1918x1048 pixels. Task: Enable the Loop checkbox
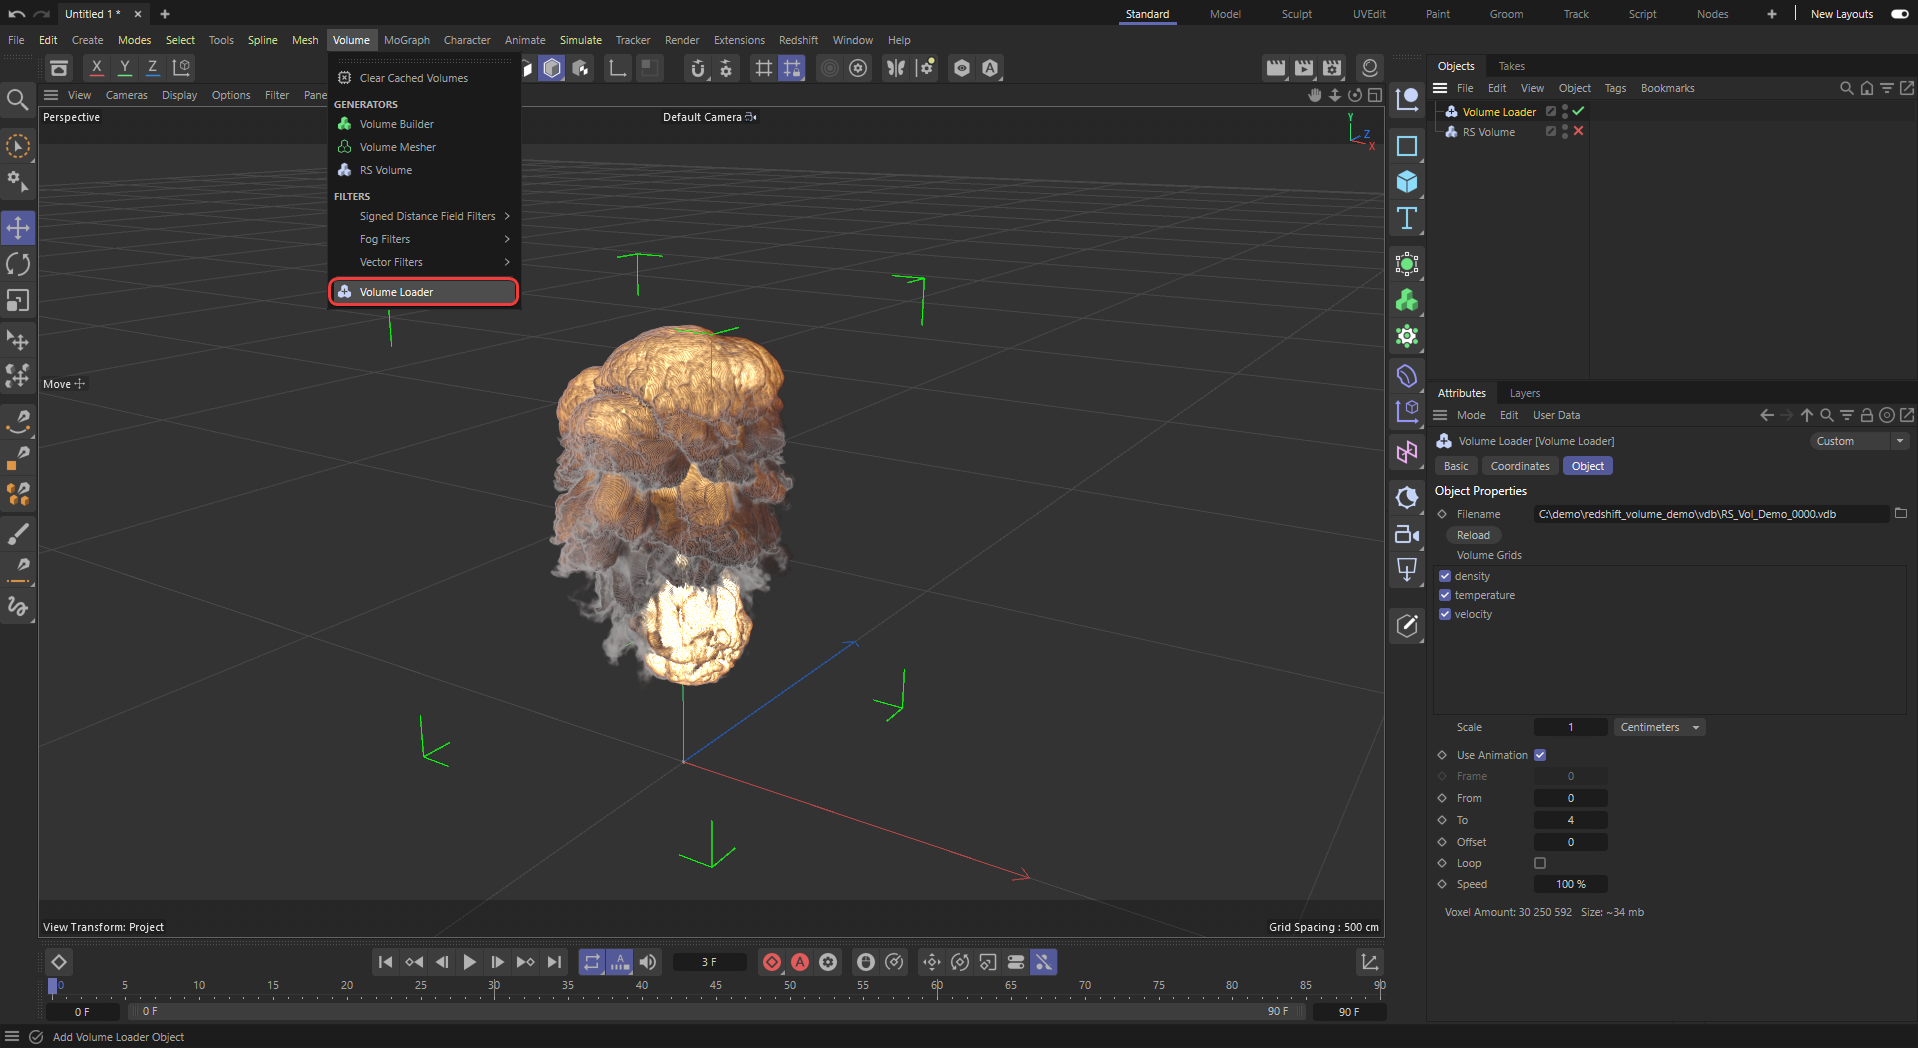point(1540,863)
